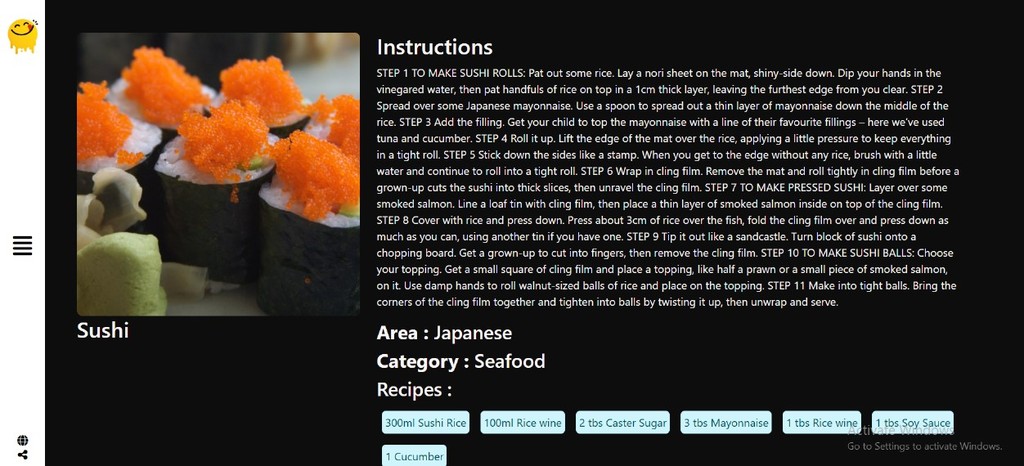
Task: Click the word Japanese in Area line
Action: point(472,333)
